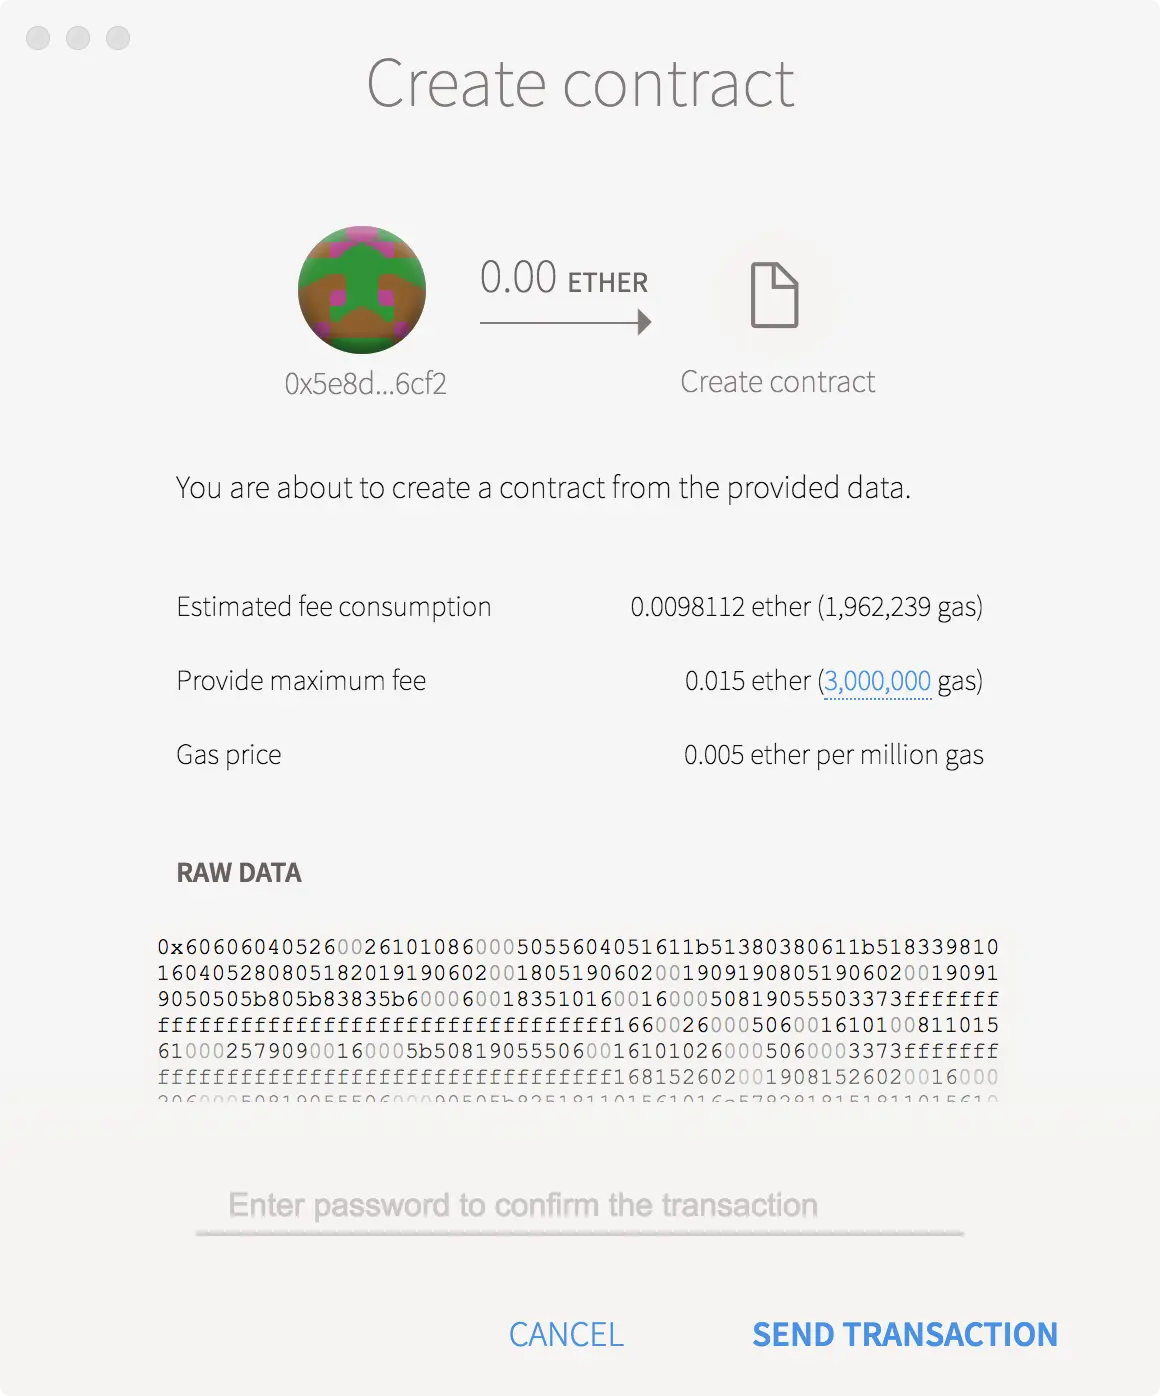Image resolution: width=1160 pixels, height=1396 pixels.
Task: Click the RAW DATA heading
Action: click(x=239, y=873)
